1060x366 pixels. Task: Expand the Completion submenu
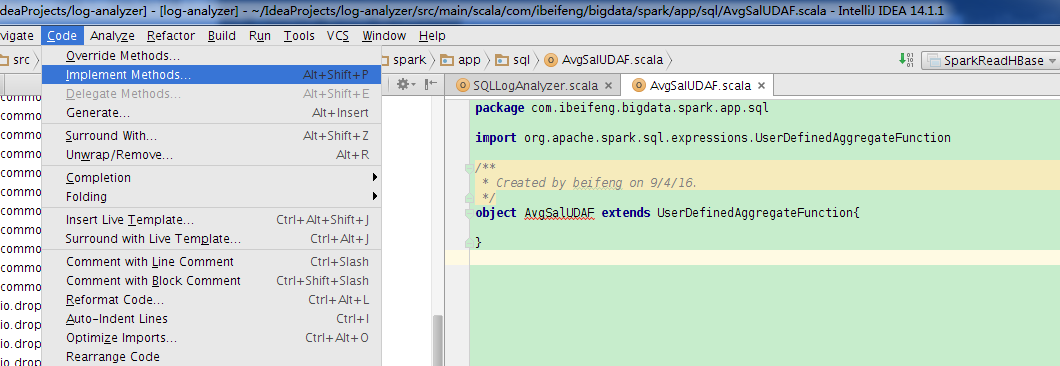[x=212, y=178]
